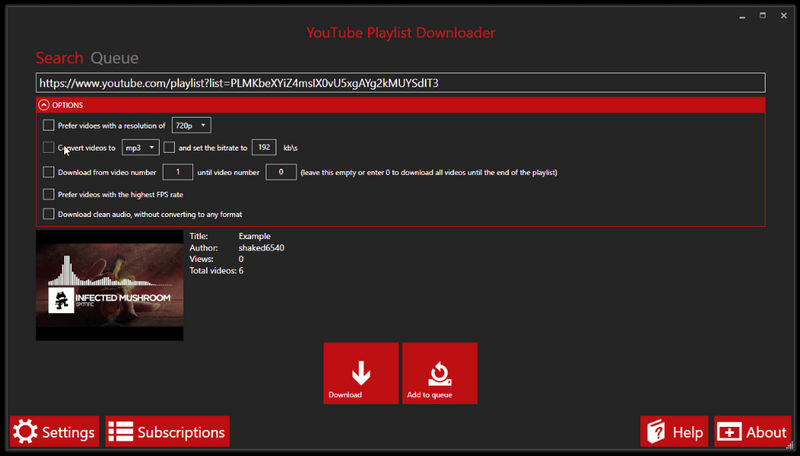Click the Add to queue button
This screenshot has height=456, width=800.
tap(440, 373)
